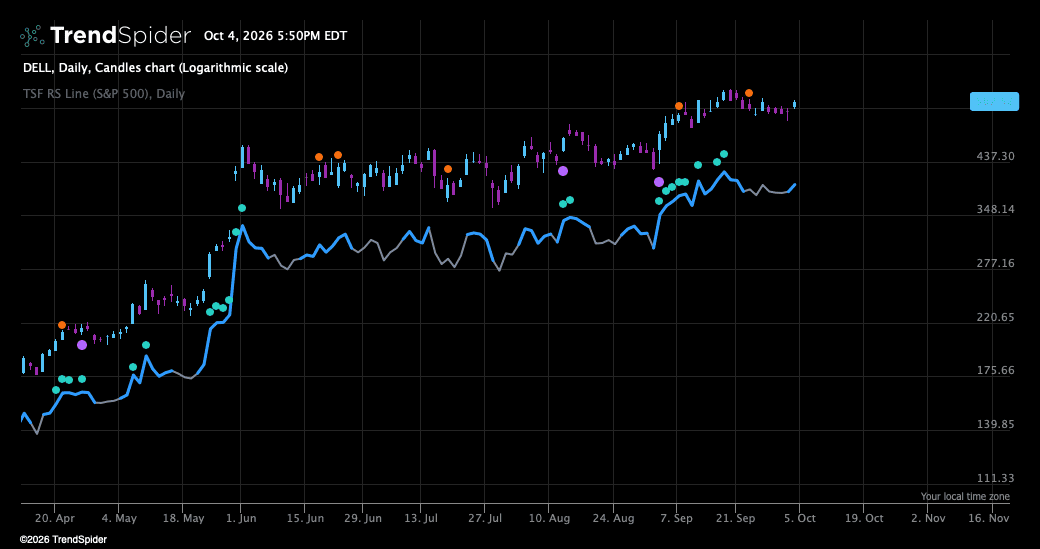Click the '©2026 TrendSpider' copyright text

click(63, 540)
